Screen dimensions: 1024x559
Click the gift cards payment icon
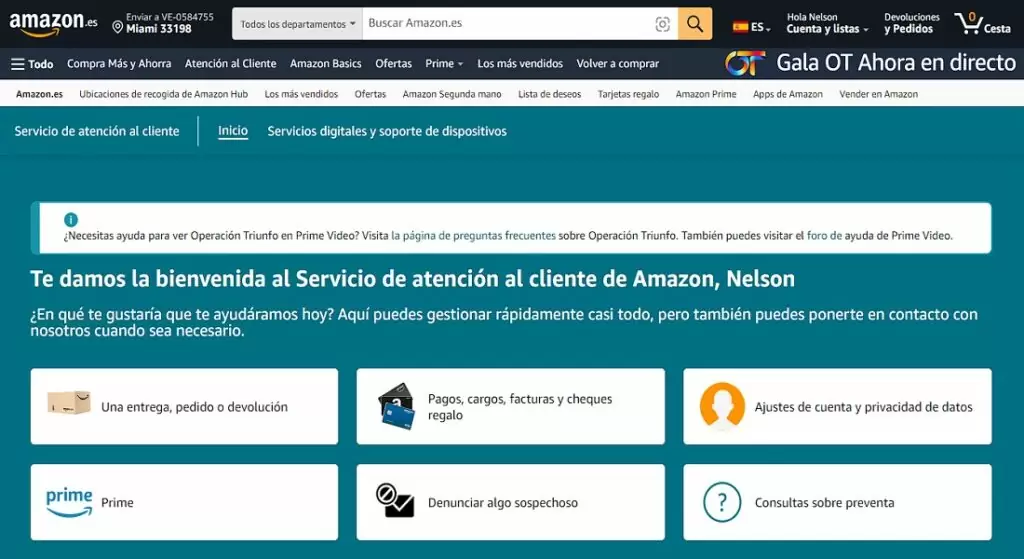[x=396, y=406]
